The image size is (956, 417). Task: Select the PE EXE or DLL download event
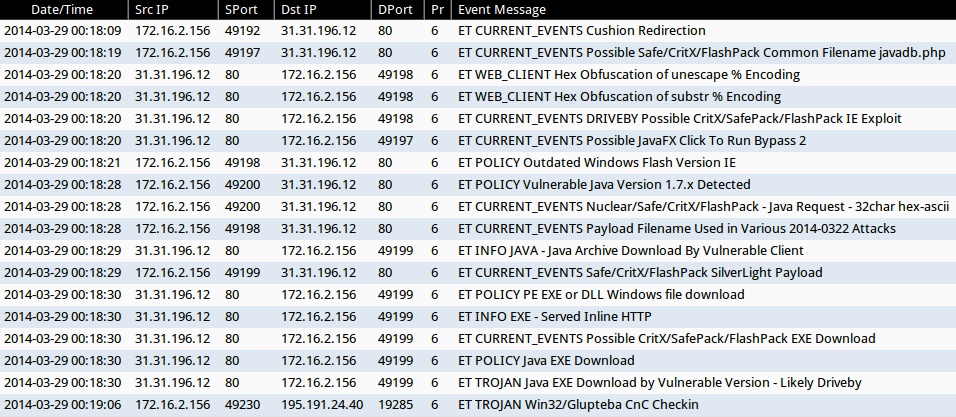pyautogui.click(x=600, y=295)
